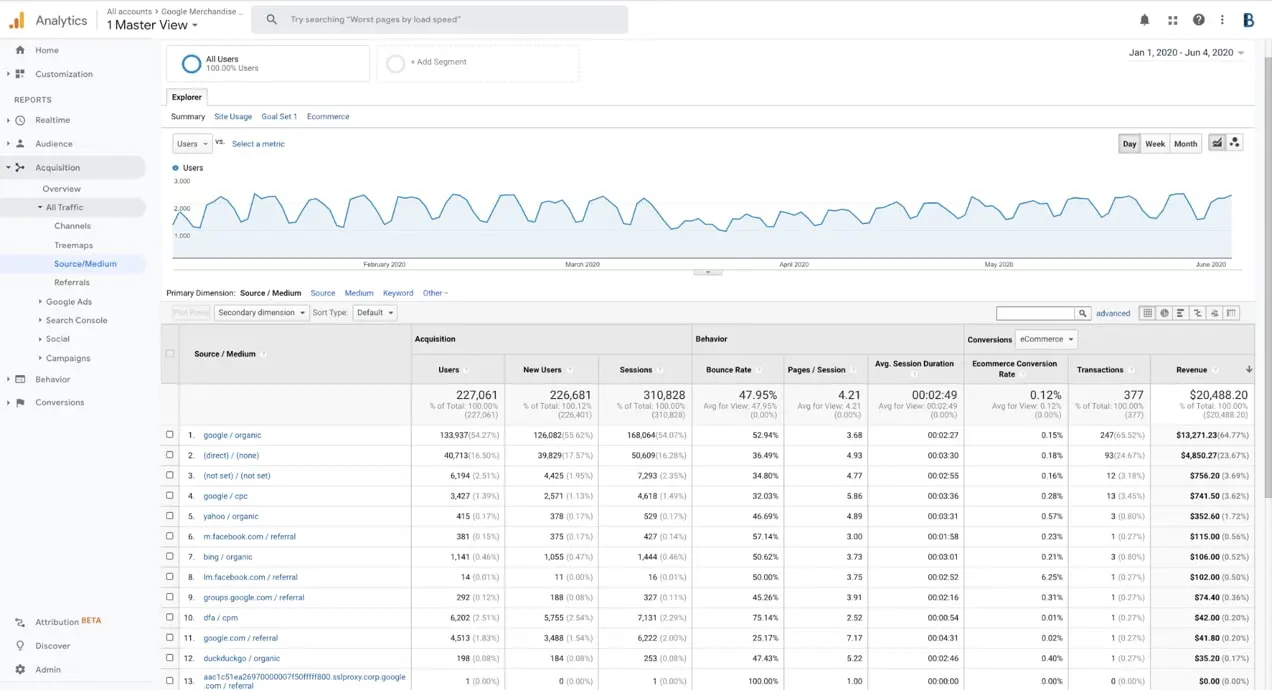1272x690 pixels.
Task: Switch to the Goal Set 1 tab
Action: click(x=279, y=117)
